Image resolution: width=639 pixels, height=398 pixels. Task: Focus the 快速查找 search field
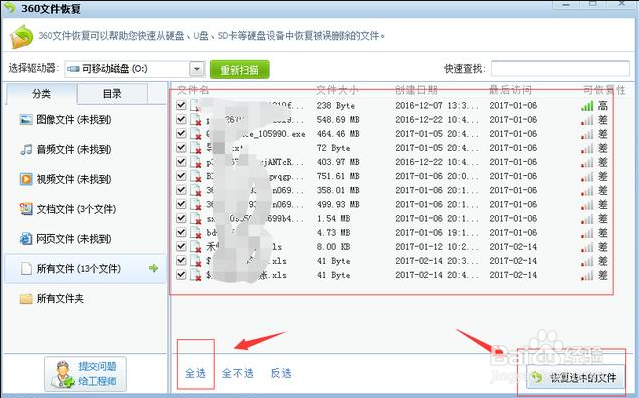coord(560,68)
